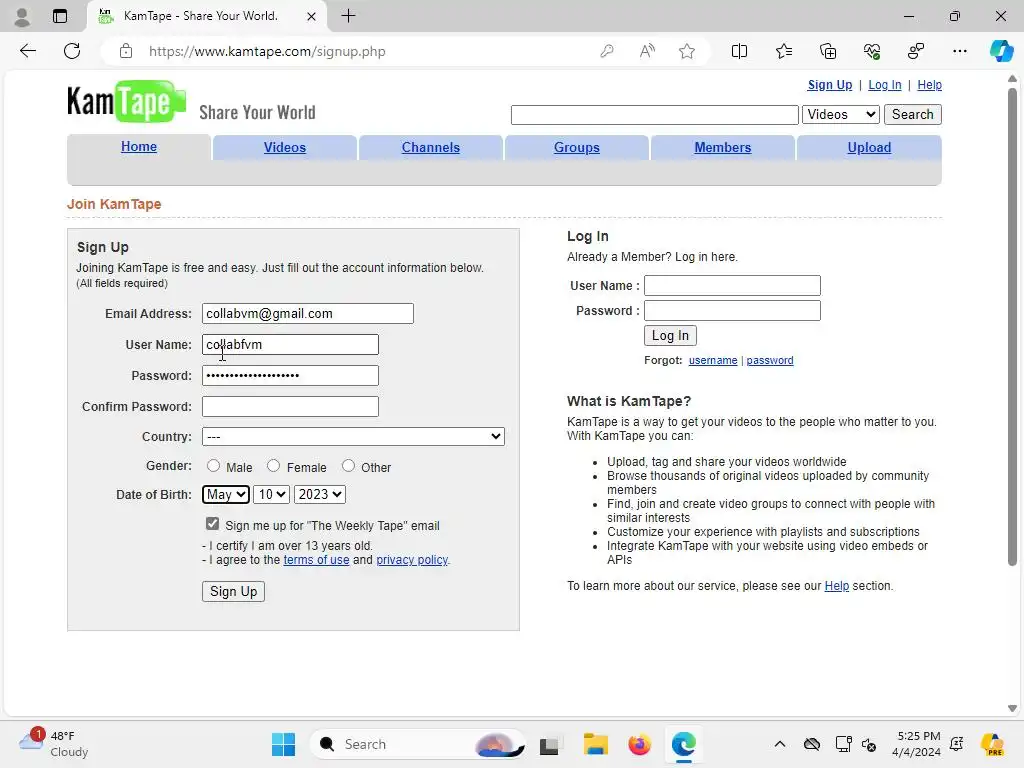Add page to favorites star icon
Viewport: 1024px width, 768px height.
click(686, 51)
